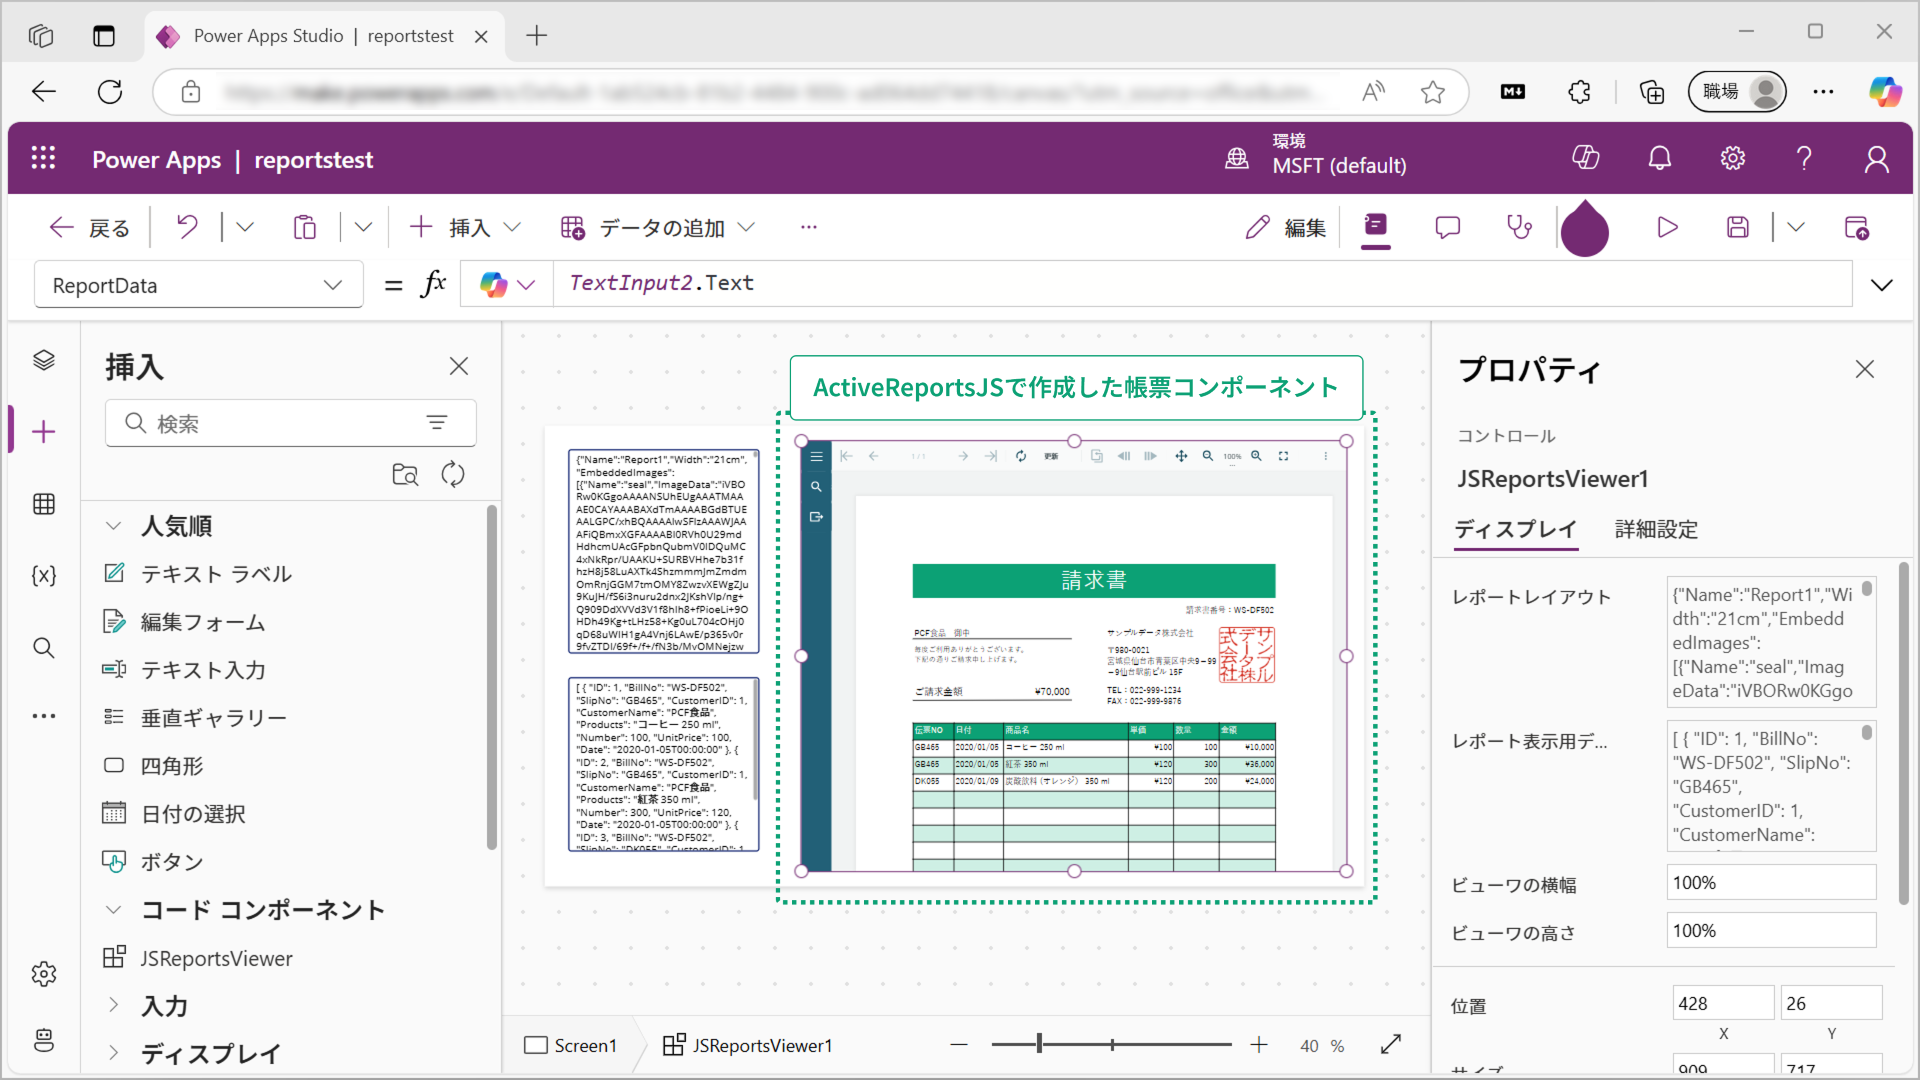Open the Notifications bell icon
1920x1080 pixels.
(1660, 158)
